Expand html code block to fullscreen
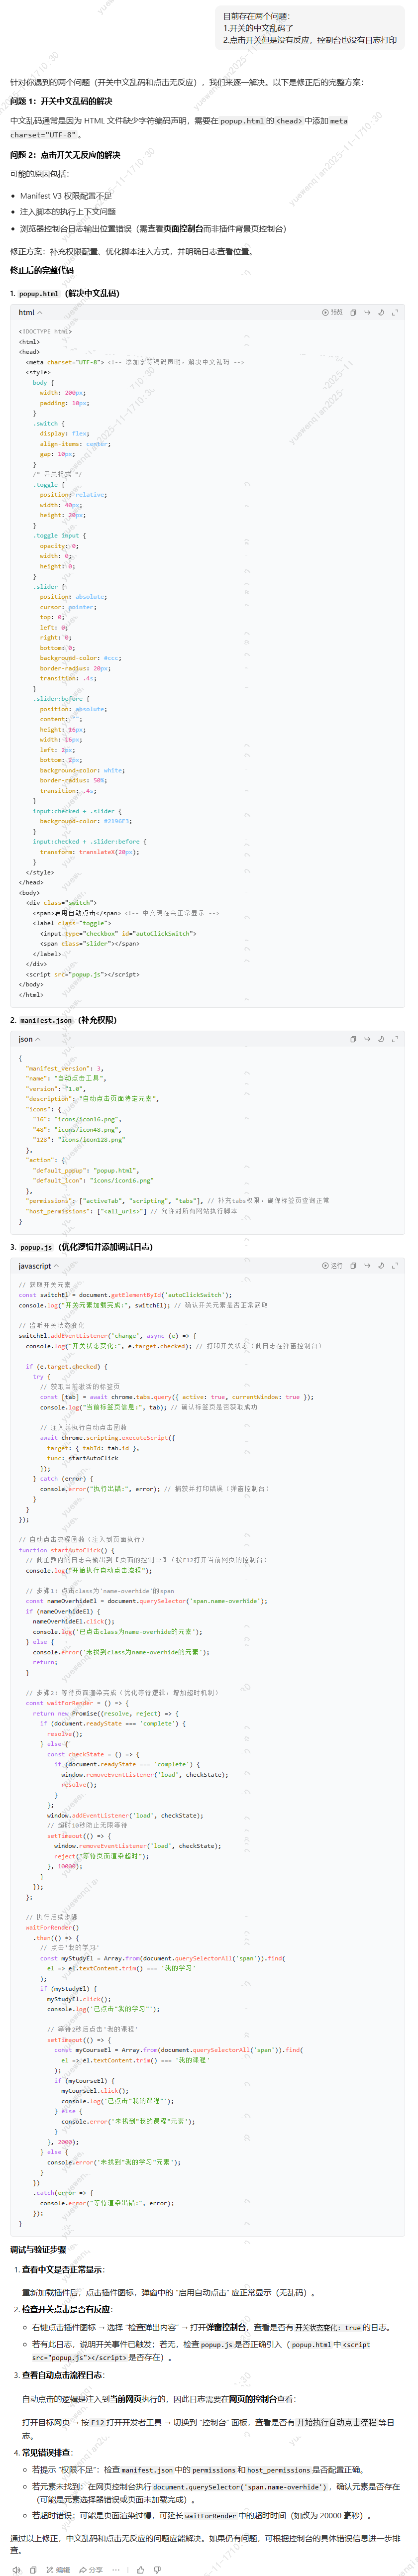The width and height of the screenshot is (418, 2576). [395, 312]
